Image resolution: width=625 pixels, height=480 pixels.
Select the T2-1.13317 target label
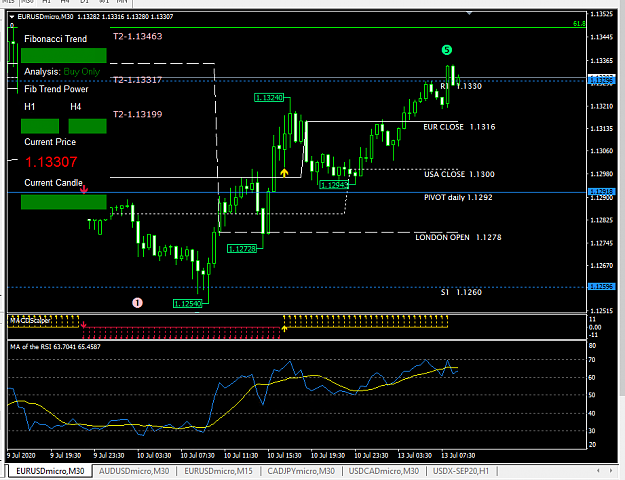tap(138, 80)
